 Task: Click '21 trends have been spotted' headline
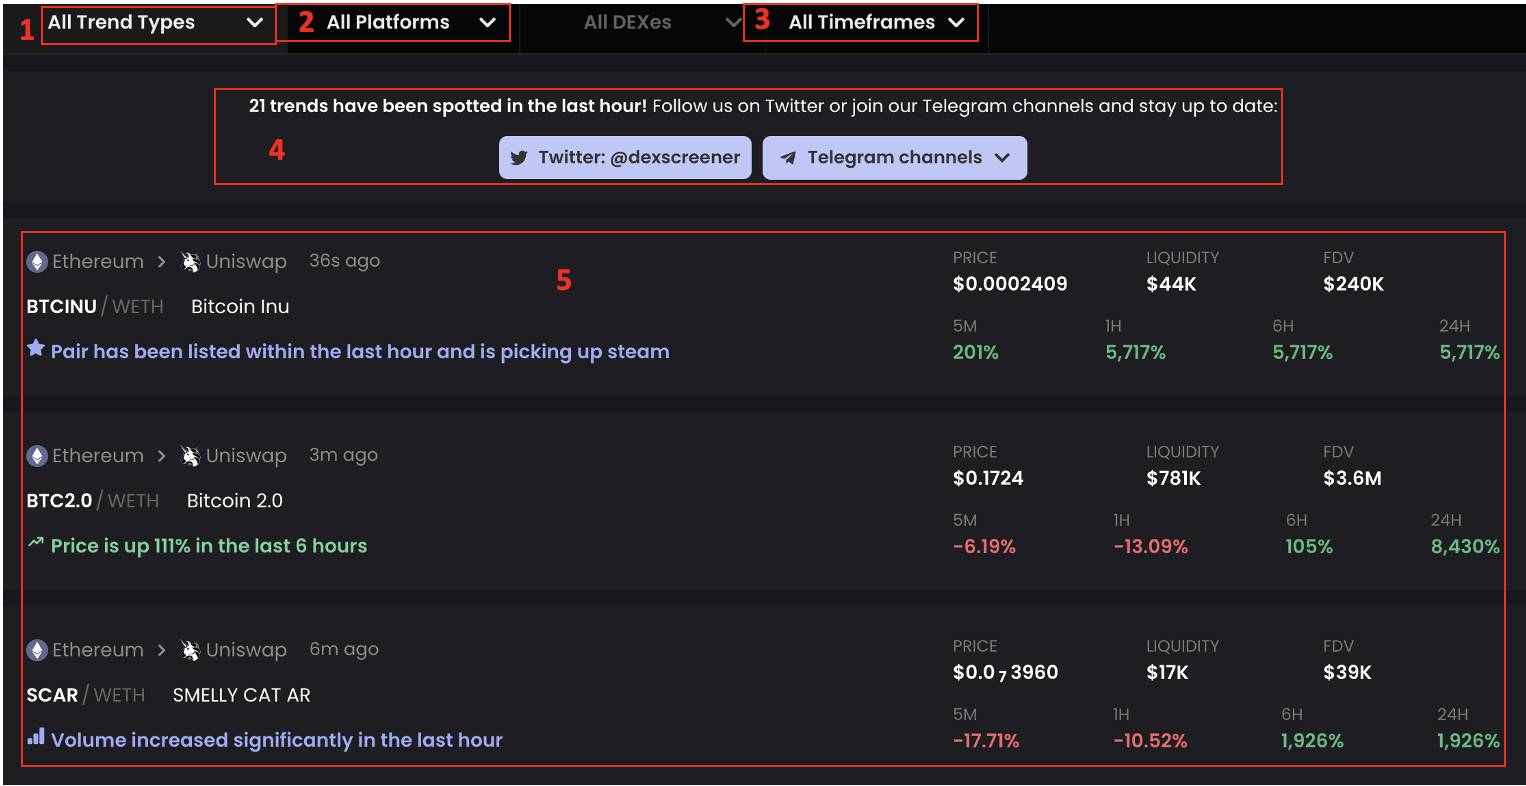[448, 105]
